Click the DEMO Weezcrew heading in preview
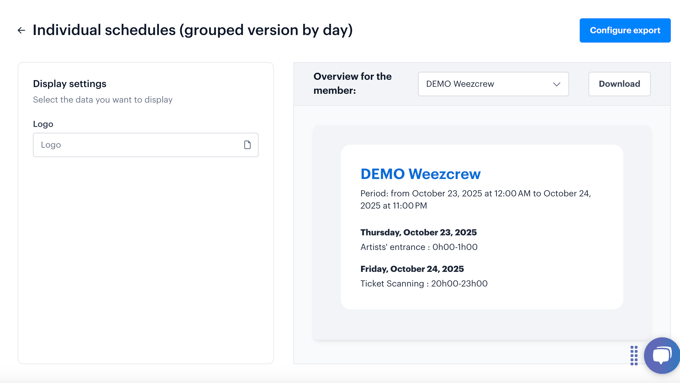This screenshot has height=383, width=680. 421,174
